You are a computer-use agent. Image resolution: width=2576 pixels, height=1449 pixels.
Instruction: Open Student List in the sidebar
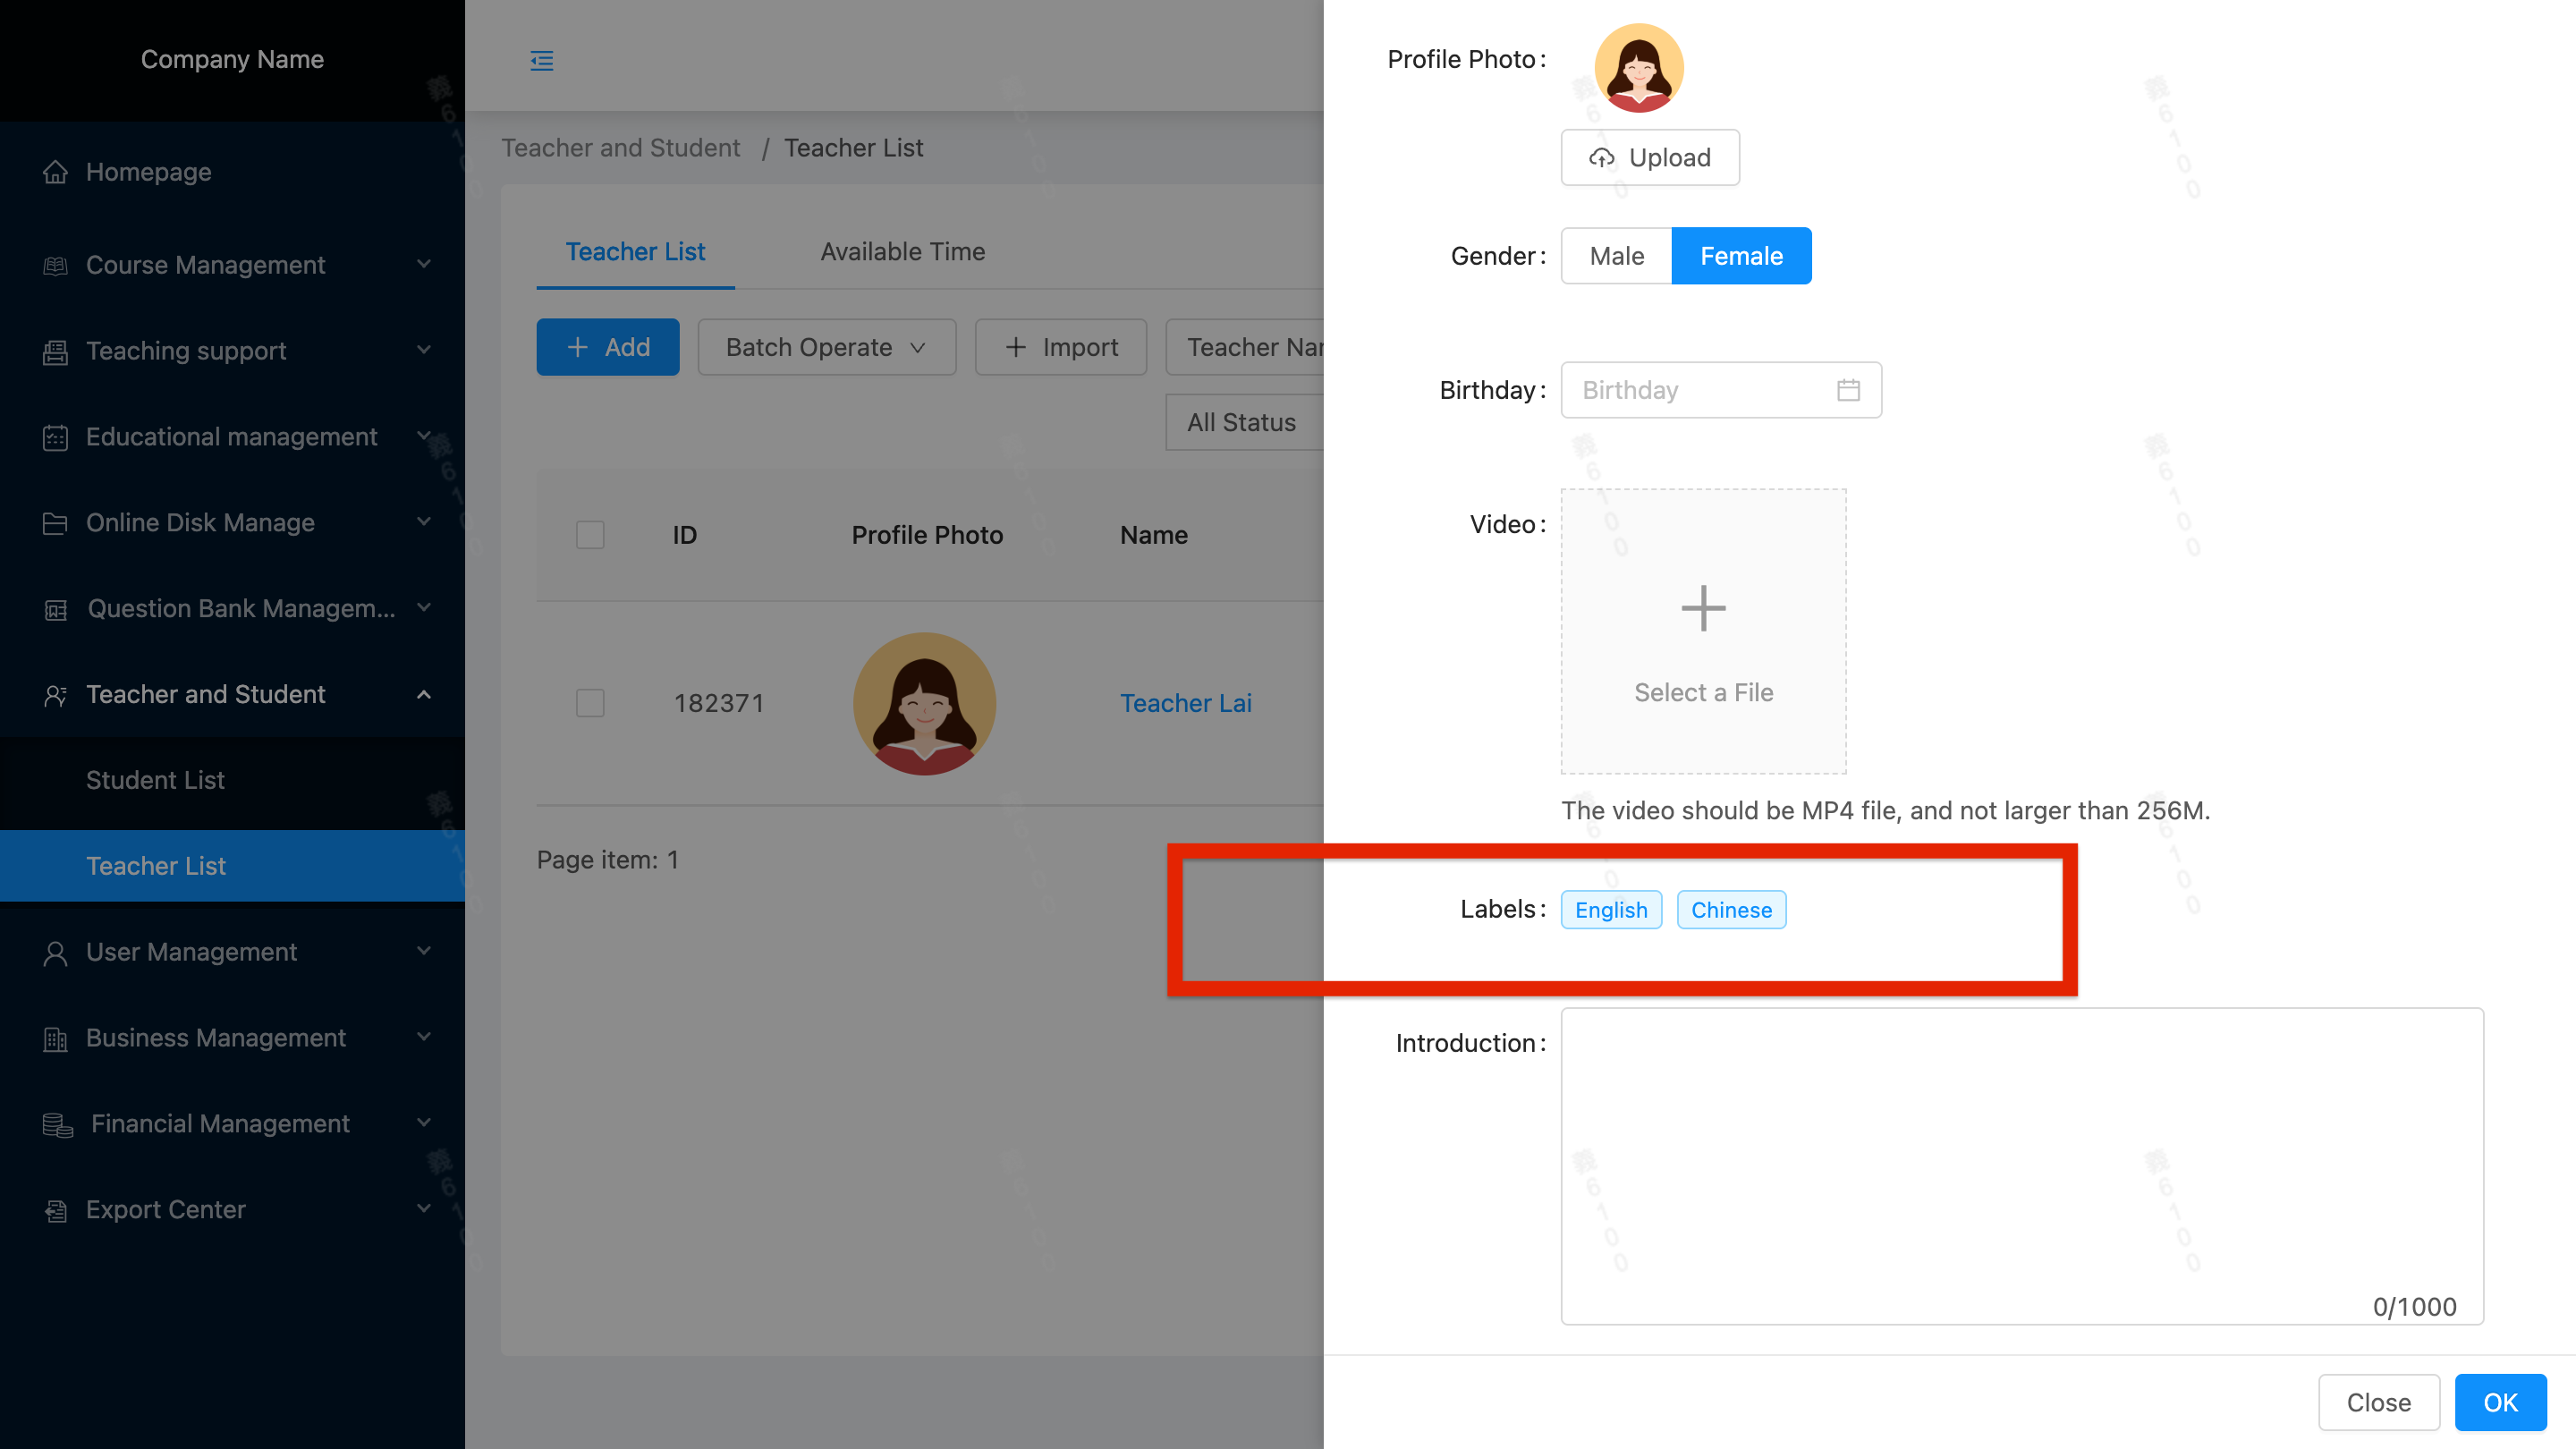(x=155, y=780)
